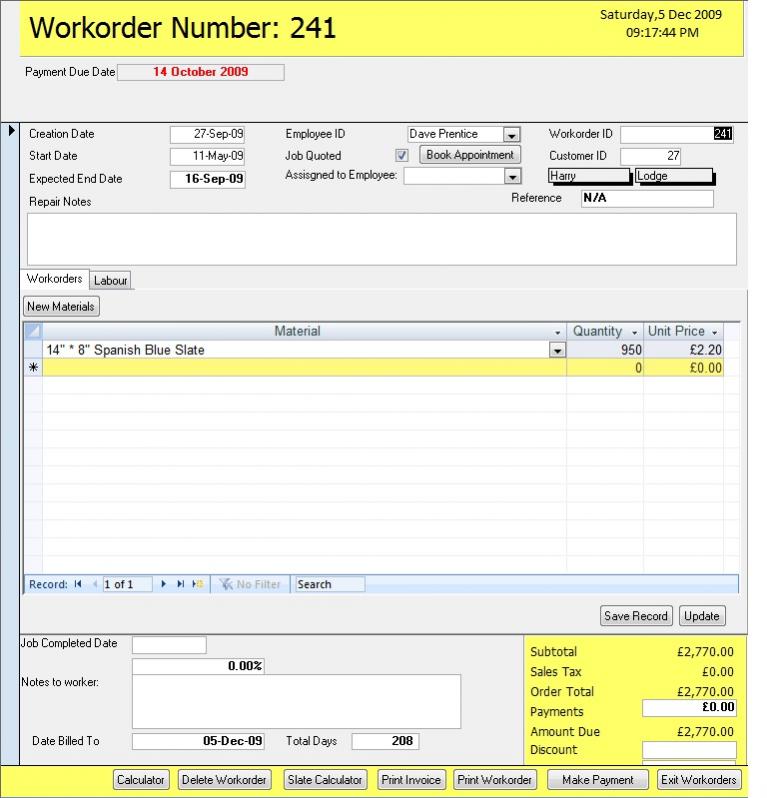Click Exit Workorders button

click(698, 780)
